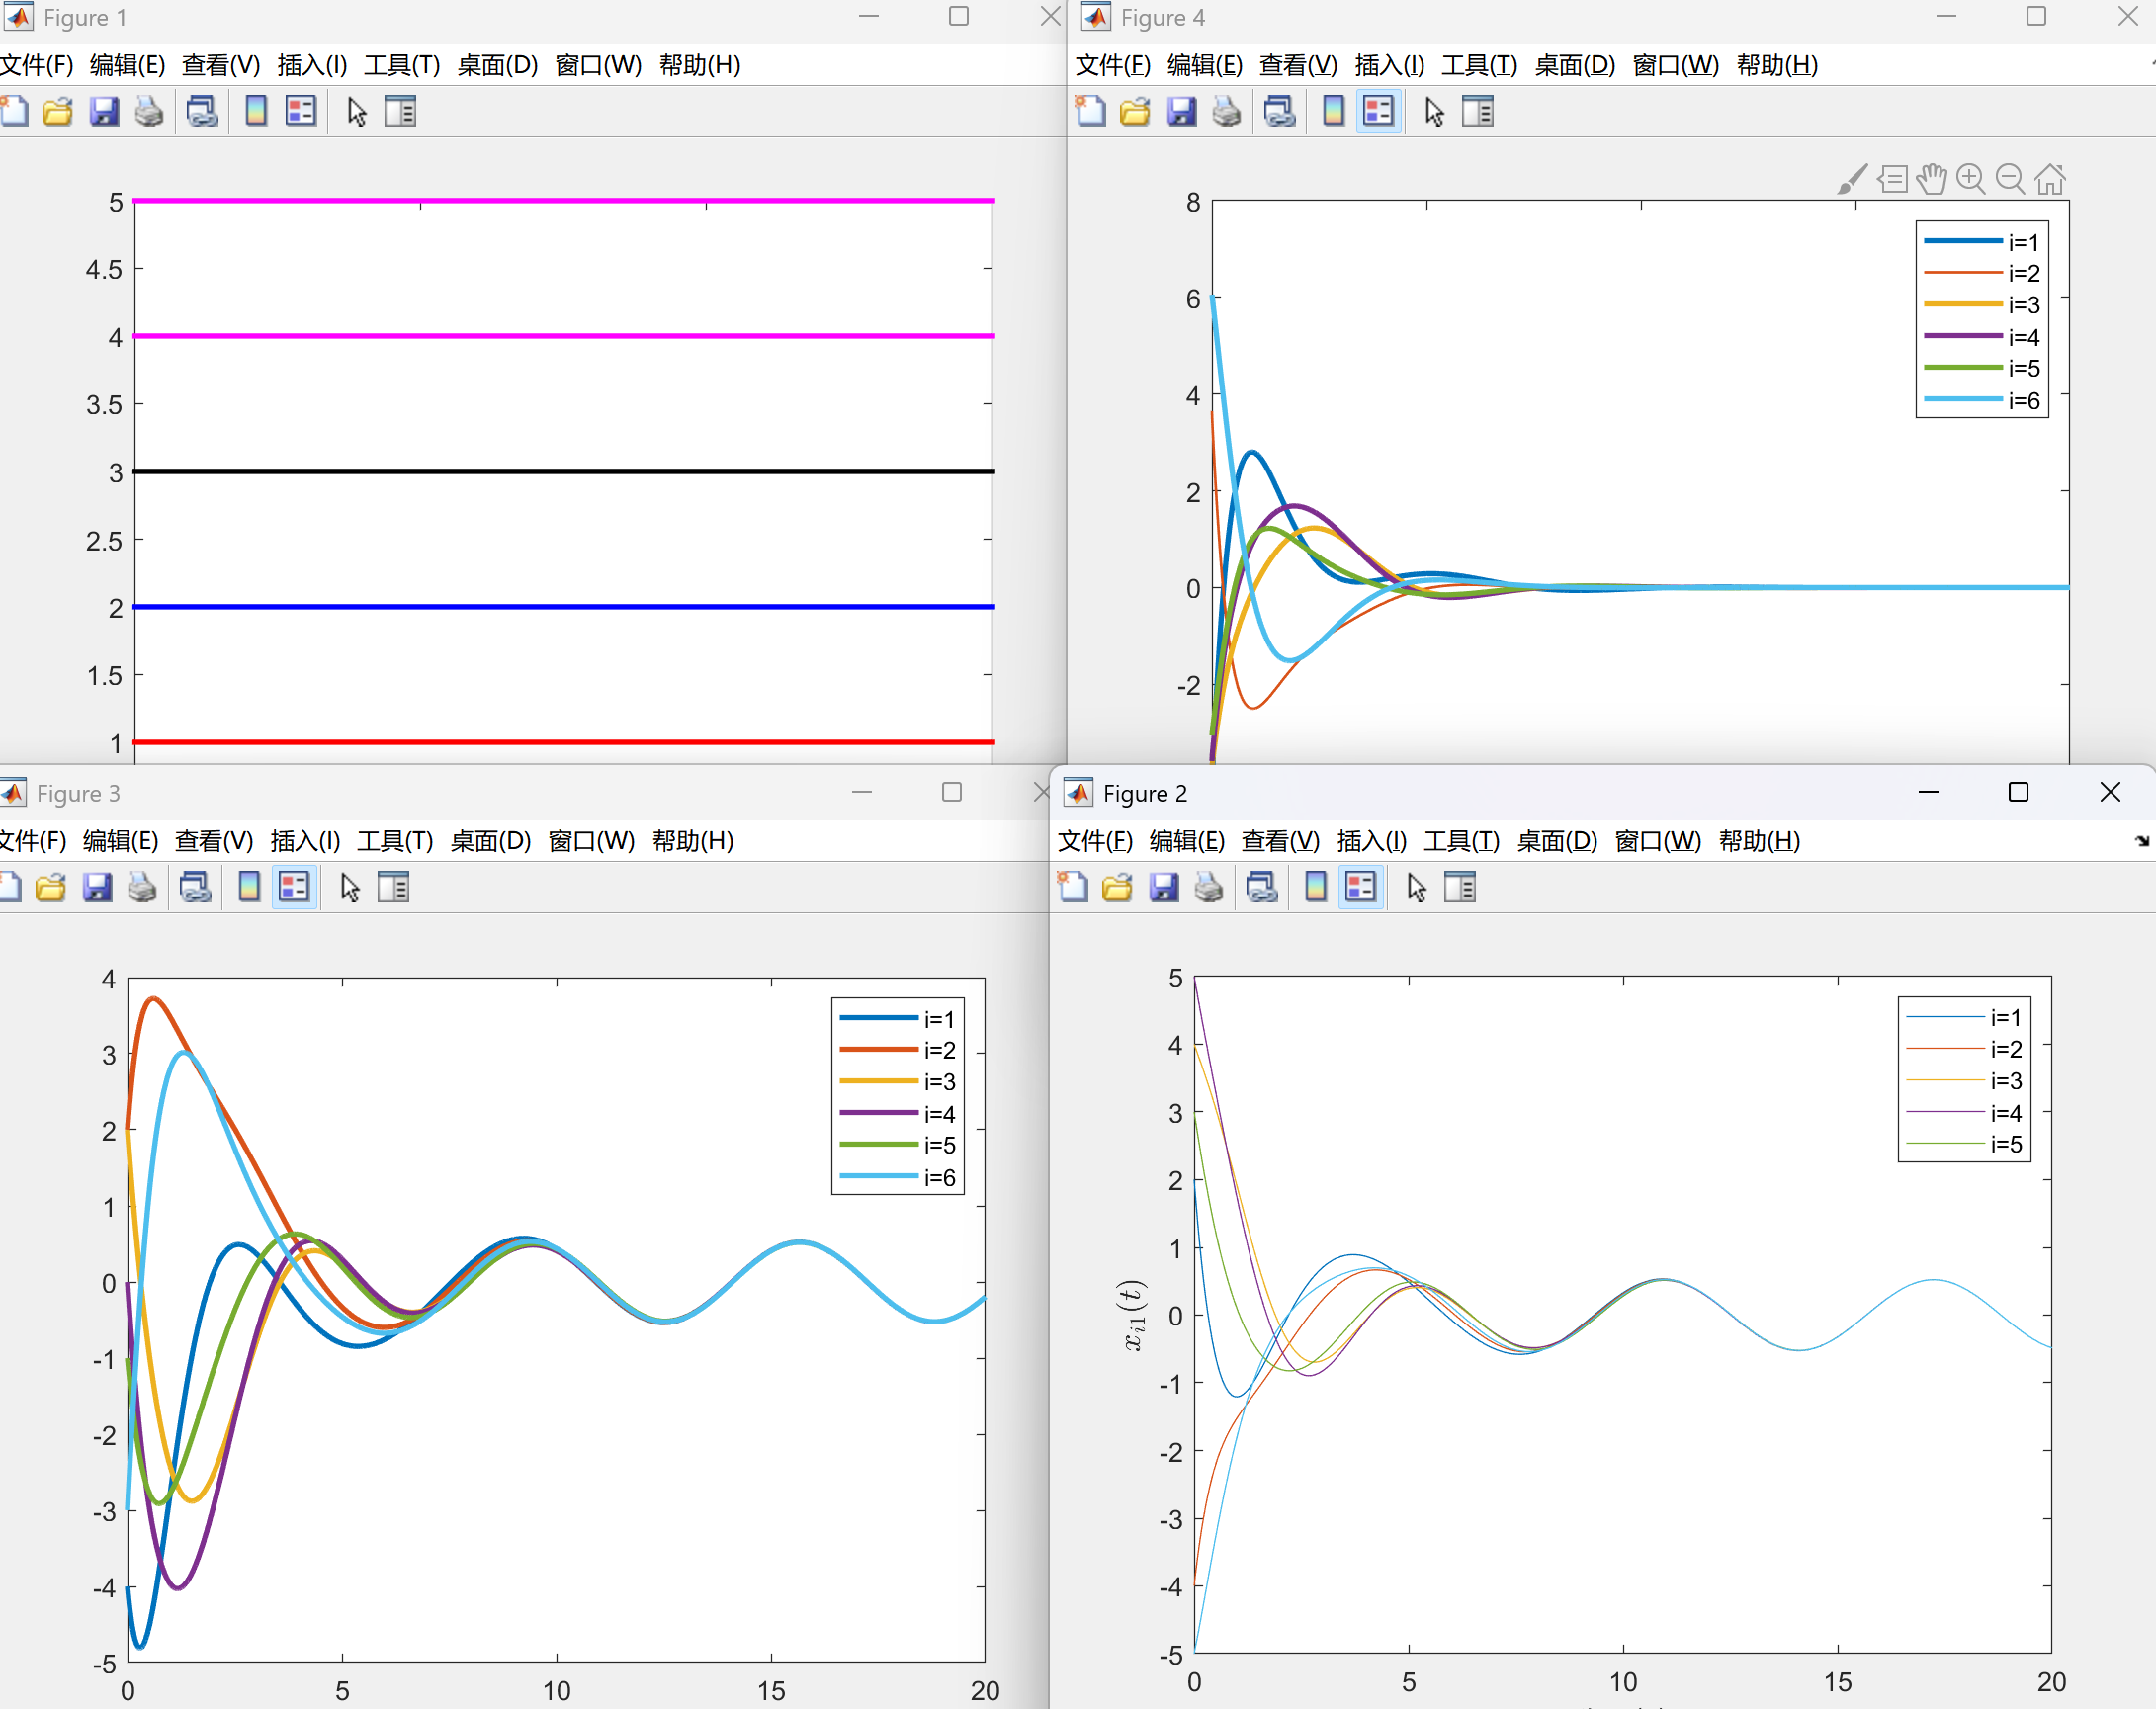Click Save Figure icon in Figure 1 toolbar
This screenshot has height=1709, width=2156.
(104, 111)
